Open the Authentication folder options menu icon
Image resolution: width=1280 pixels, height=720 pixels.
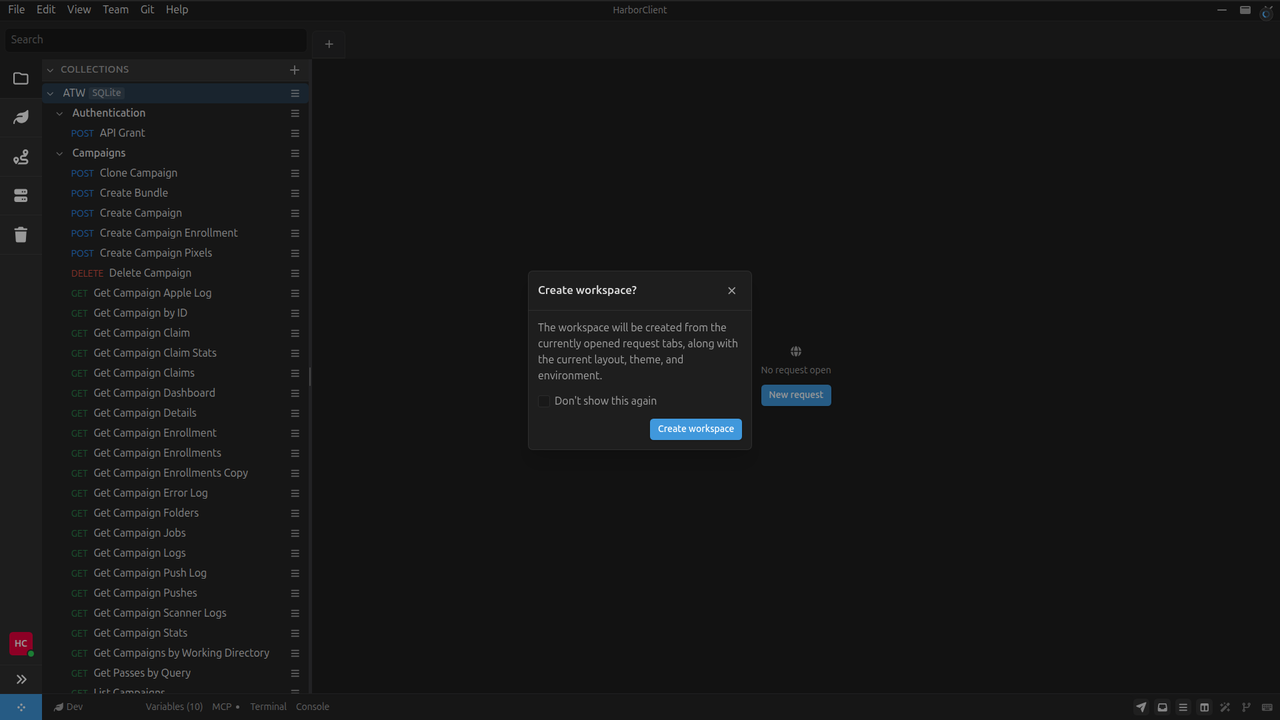(x=295, y=113)
